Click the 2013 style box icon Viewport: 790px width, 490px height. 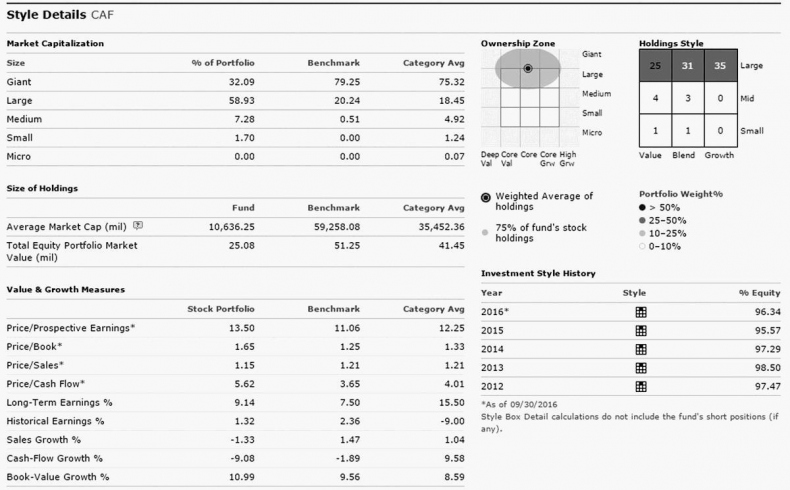(641, 368)
